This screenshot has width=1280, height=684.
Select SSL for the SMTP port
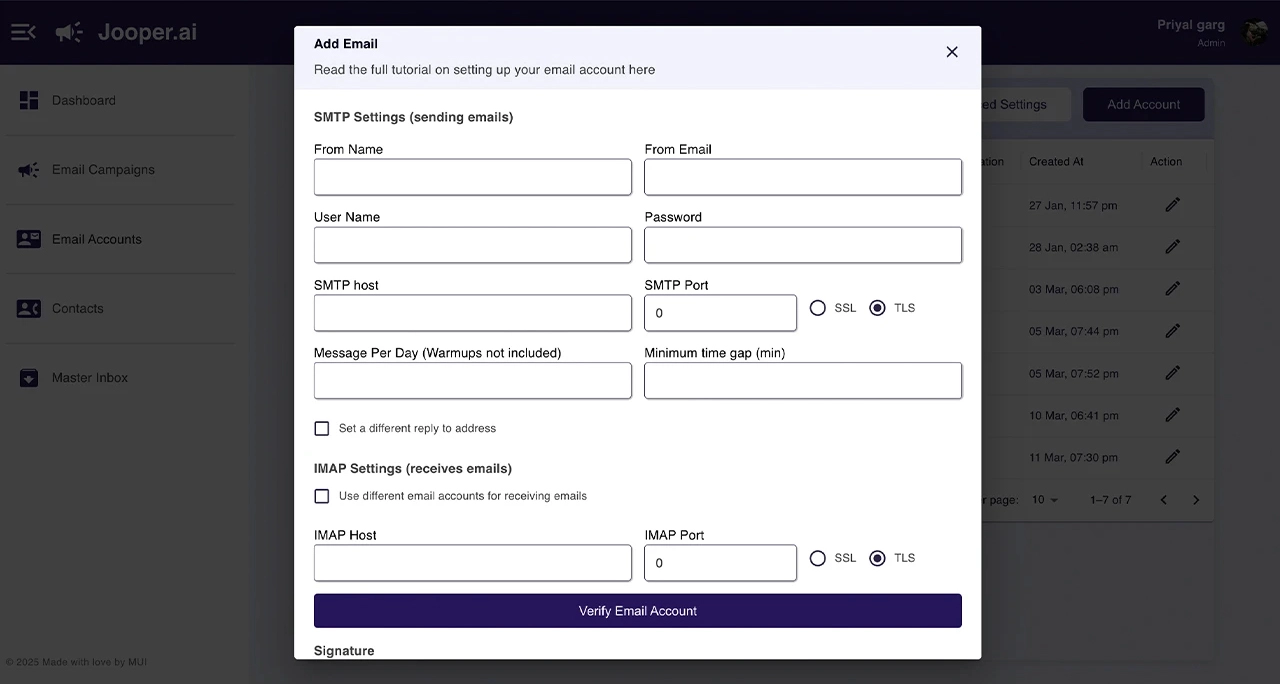[818, 308]
